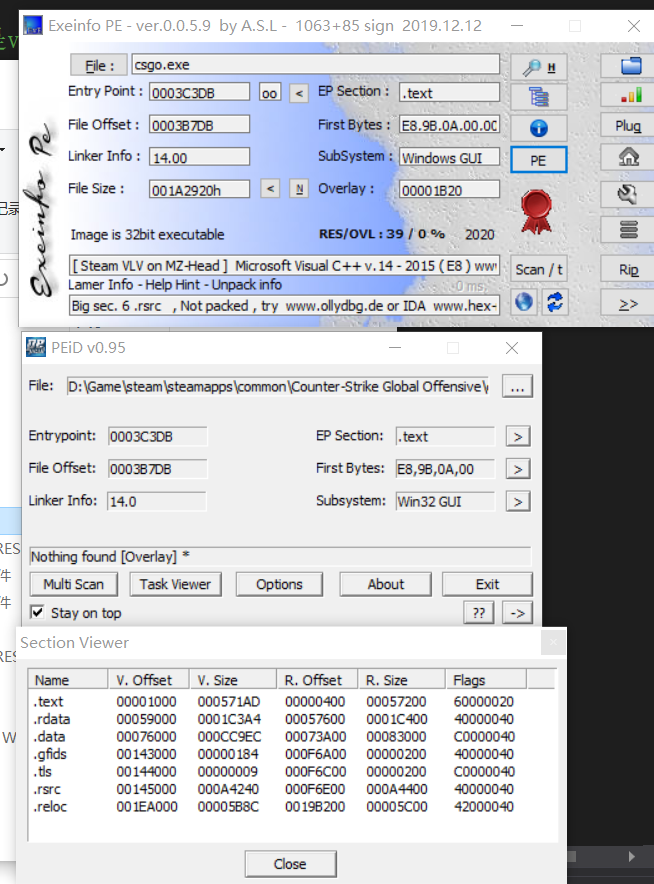Click the < button beside File Size
The image size is (654, 884).
[270, 189]
